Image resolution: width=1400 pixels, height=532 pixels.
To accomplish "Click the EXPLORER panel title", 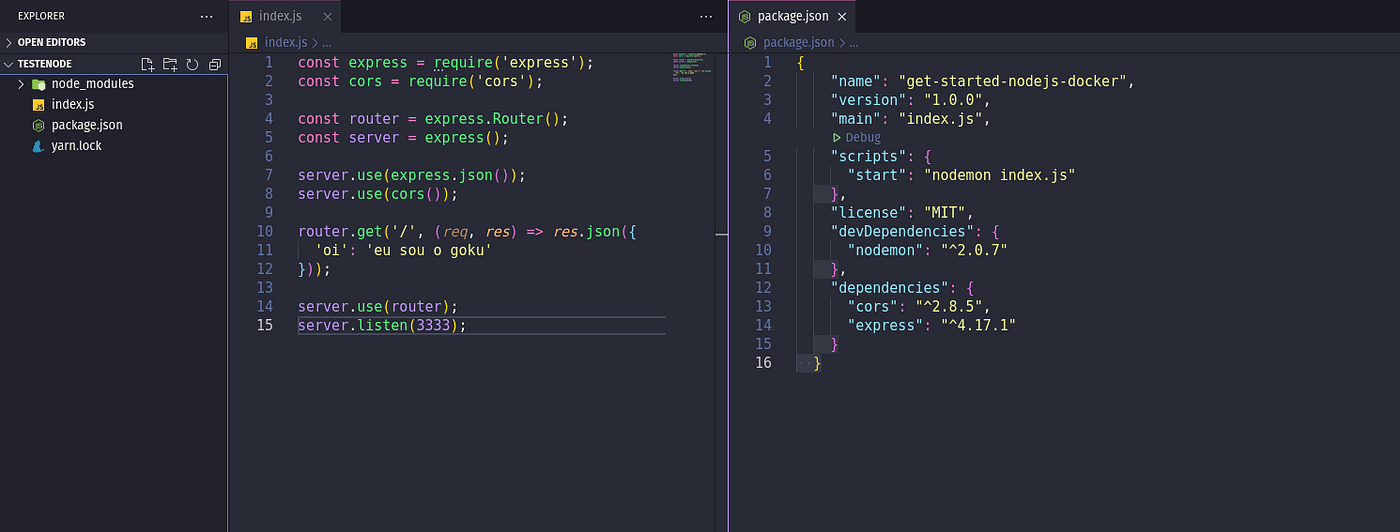I will pyautogui.click(x=41, y=17).
